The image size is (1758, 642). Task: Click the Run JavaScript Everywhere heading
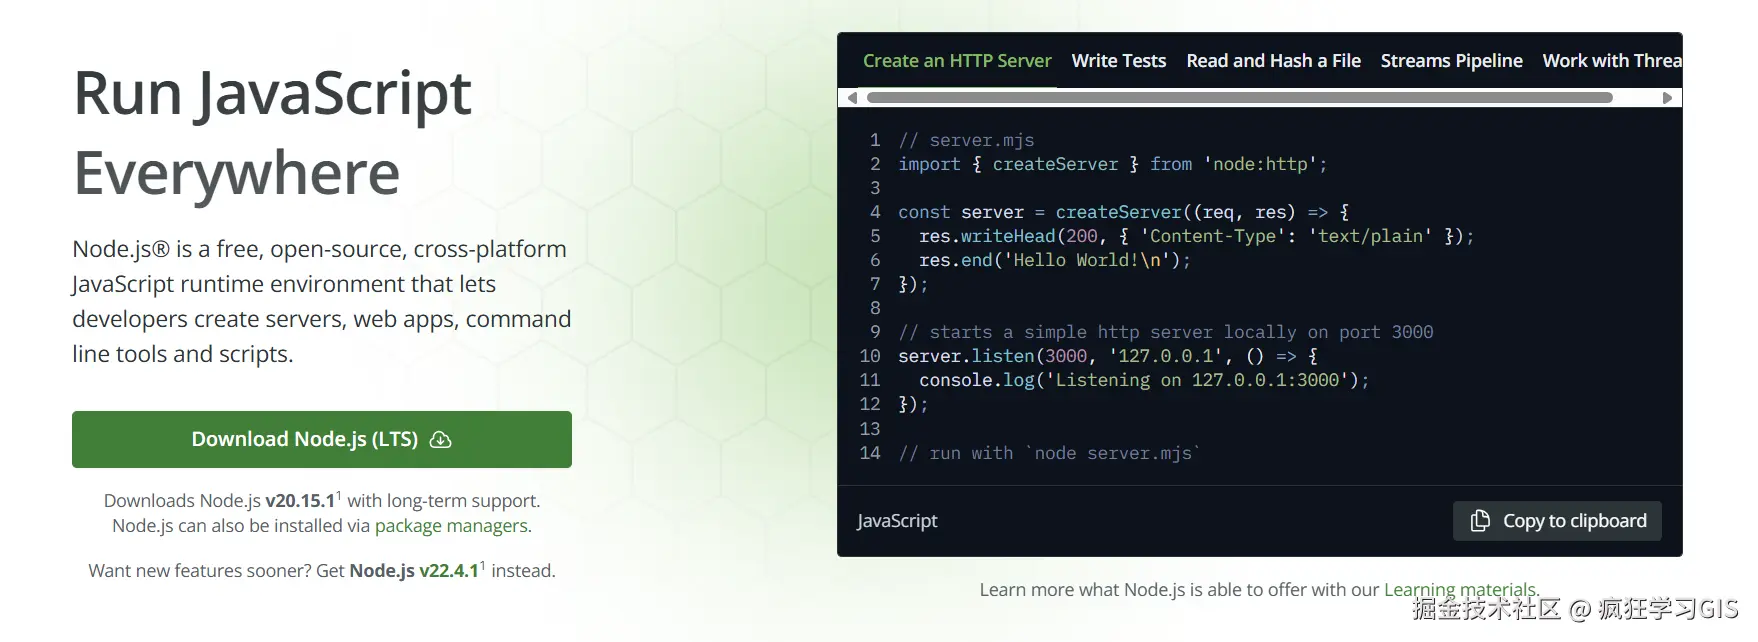[272, 132]
